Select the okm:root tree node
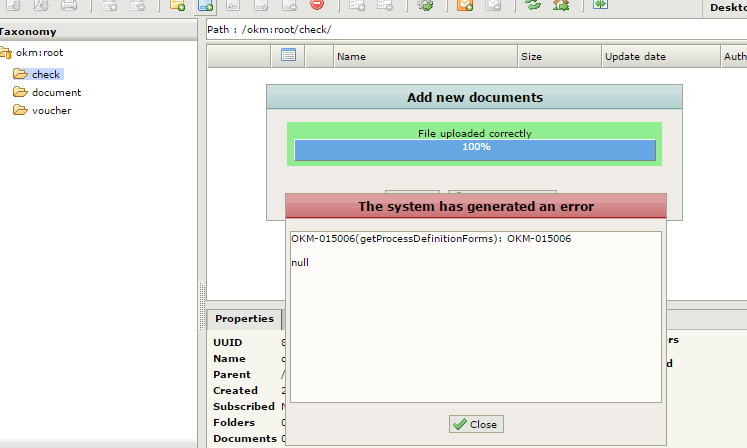 41,52
